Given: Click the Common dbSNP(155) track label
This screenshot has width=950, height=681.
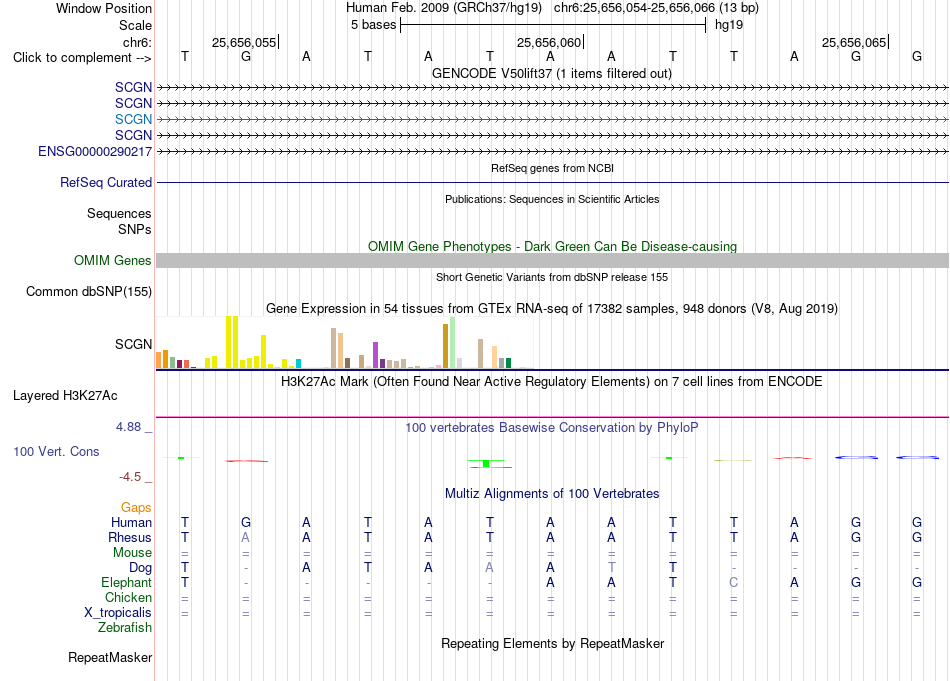Looking at the screenshot, I should [x=89, y=291].
